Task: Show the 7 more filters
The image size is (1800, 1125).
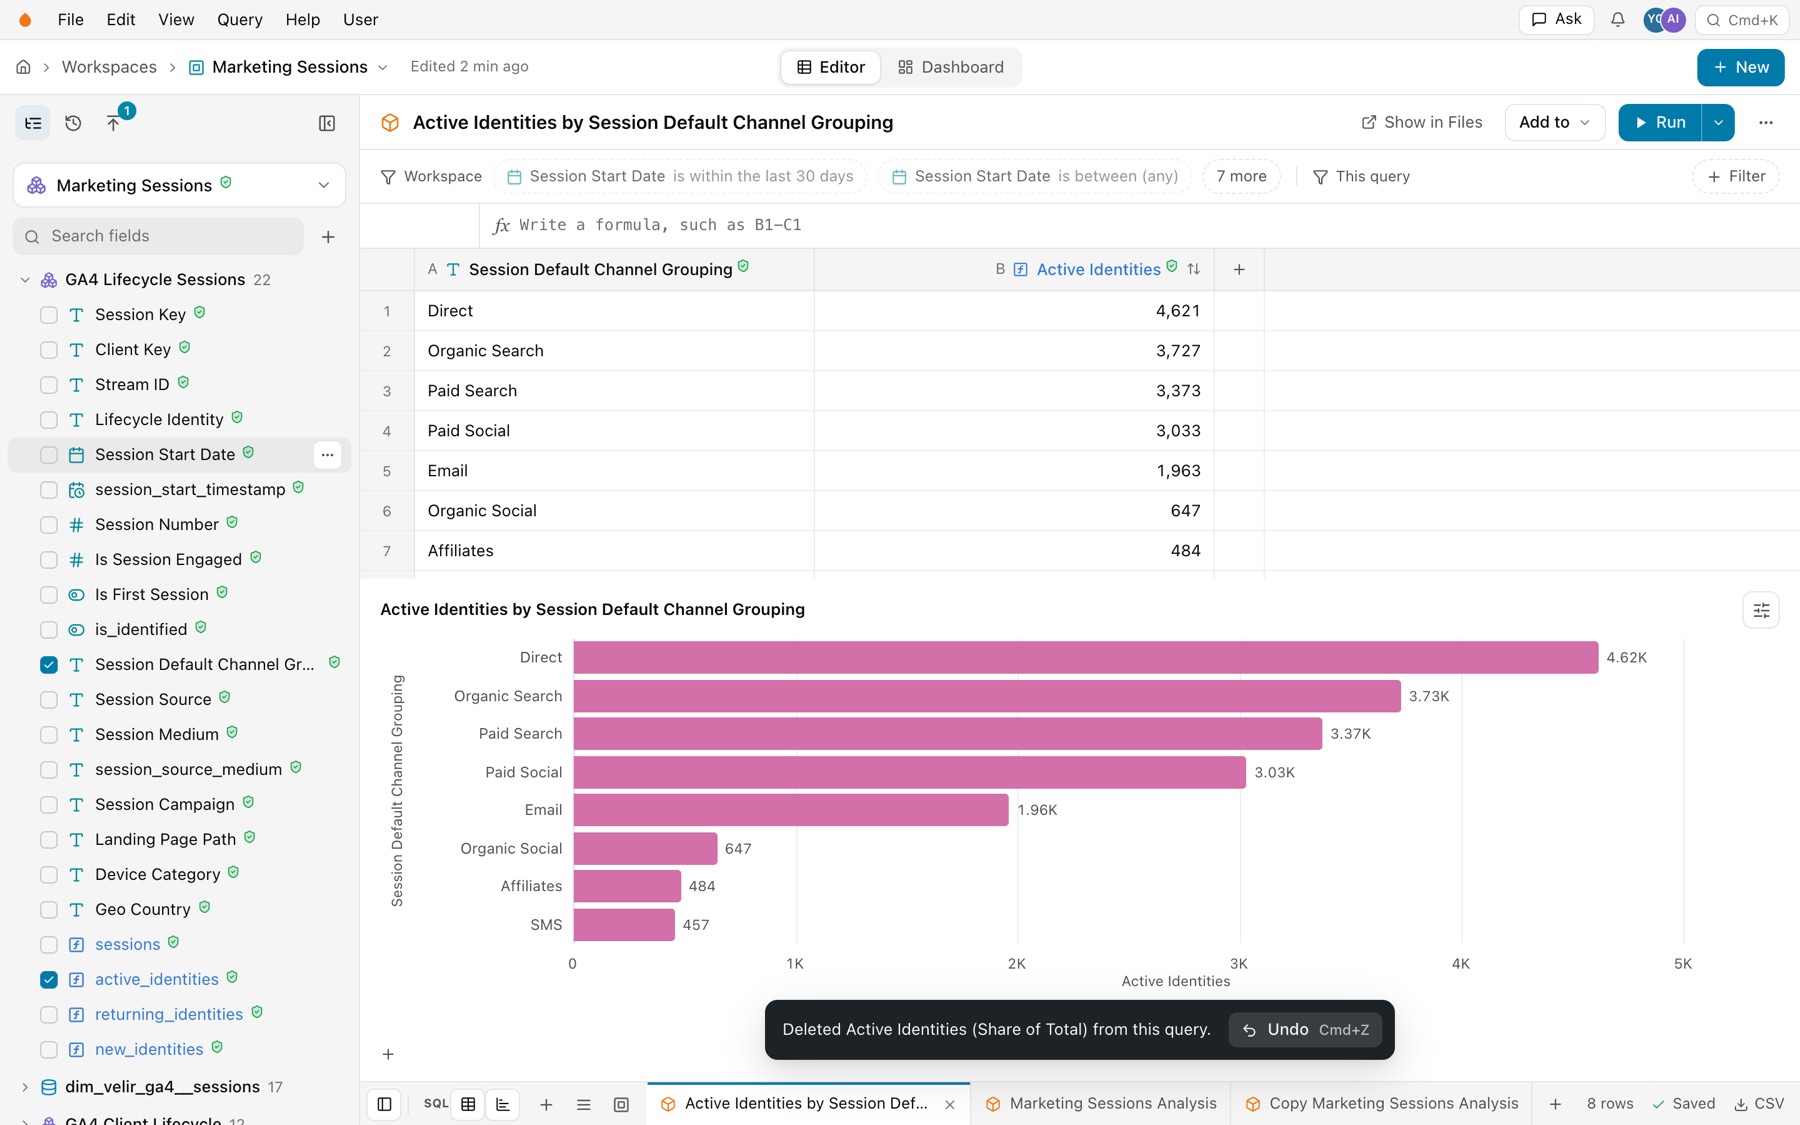Action: point(1241,176)
